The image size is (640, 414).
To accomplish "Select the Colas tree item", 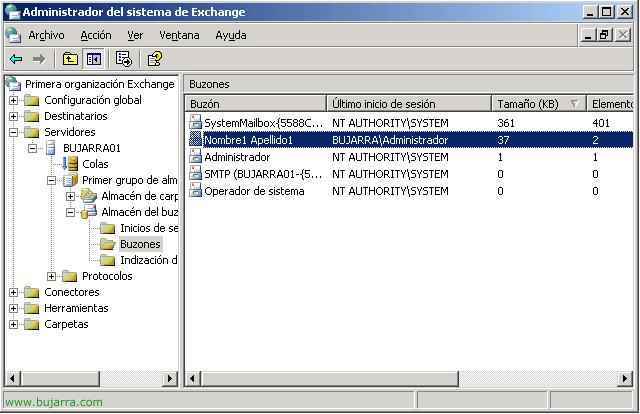I will pyautogui.click(x=95, y=164).
